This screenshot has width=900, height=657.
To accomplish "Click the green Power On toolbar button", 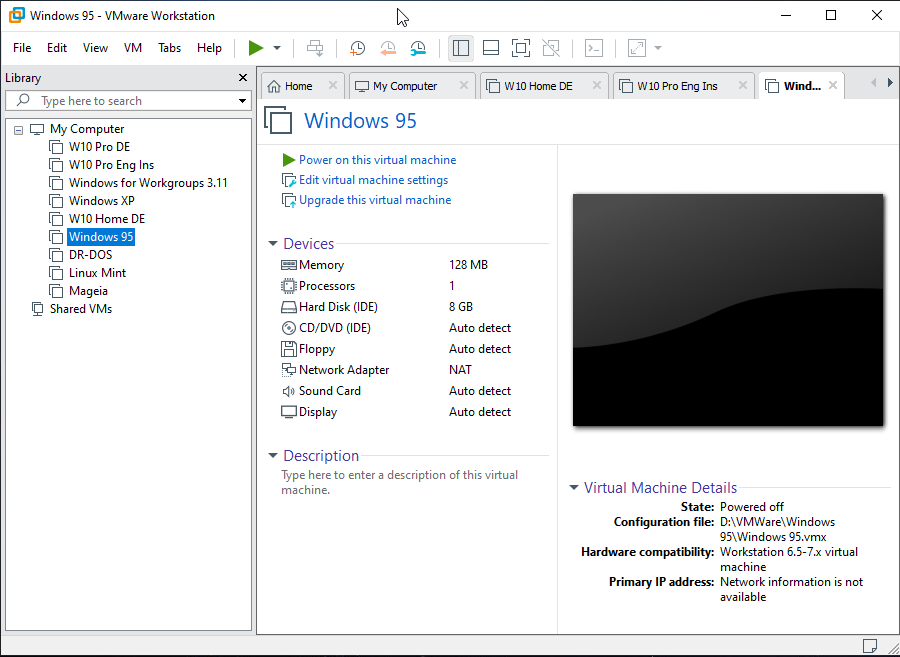I will (x=256, y=48).
